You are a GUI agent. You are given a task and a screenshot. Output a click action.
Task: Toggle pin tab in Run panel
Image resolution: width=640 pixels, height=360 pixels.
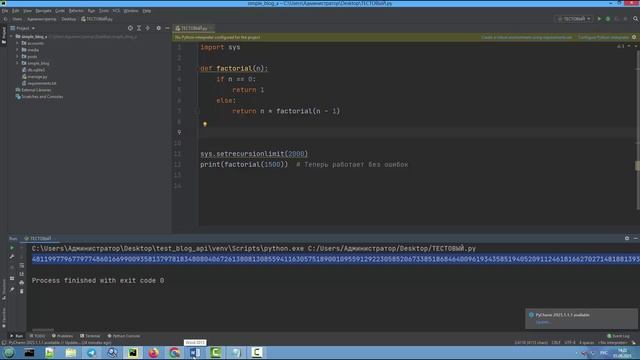pos(12,289)
